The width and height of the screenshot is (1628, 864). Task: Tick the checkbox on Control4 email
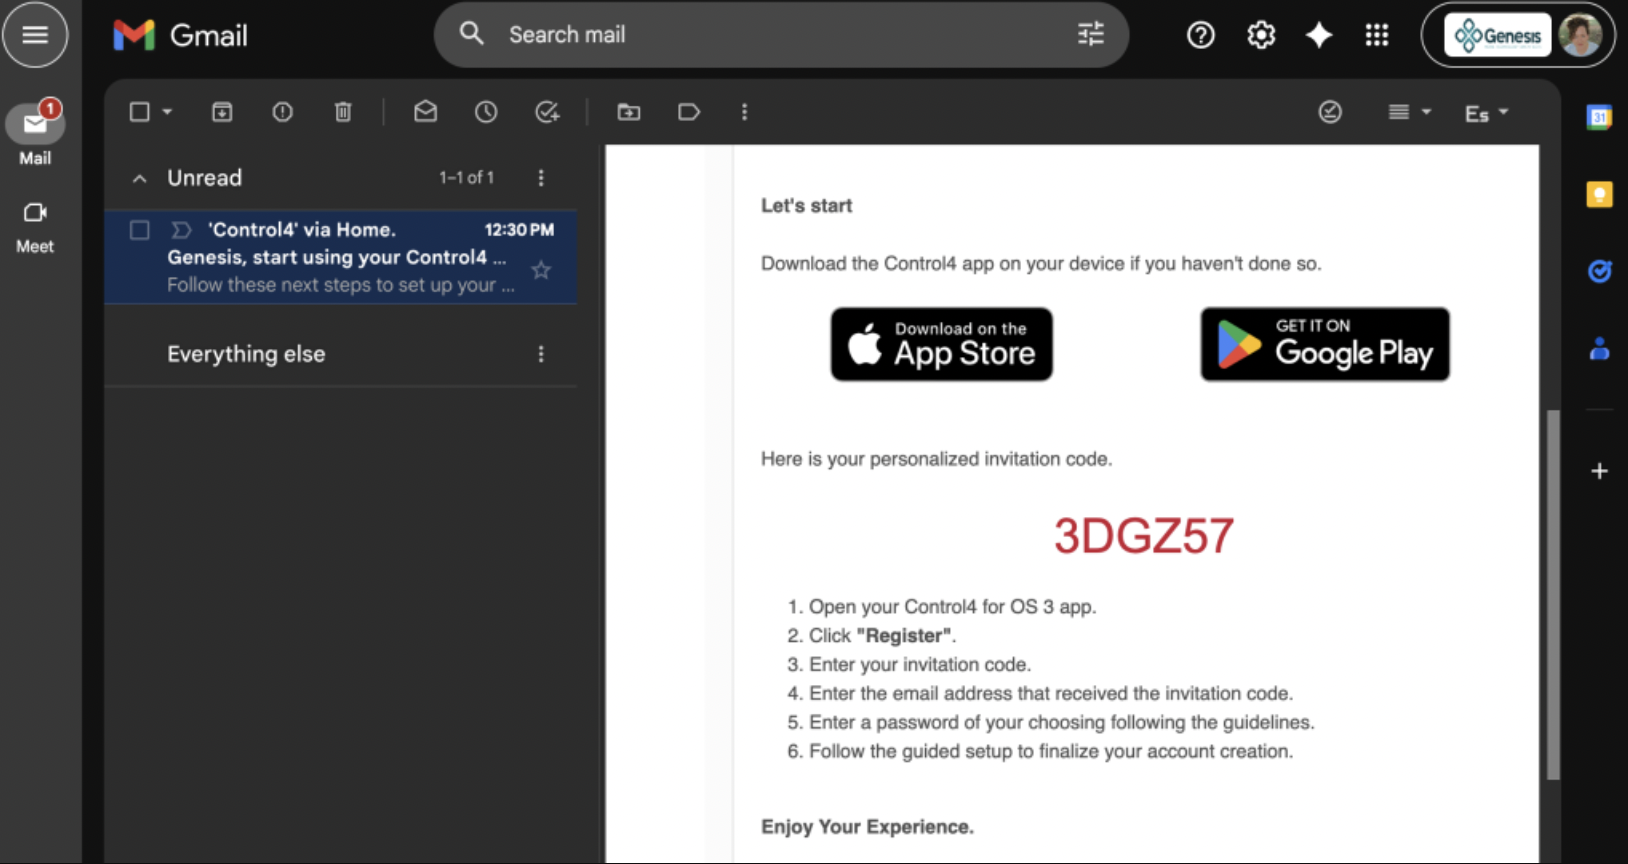(140, 230)
